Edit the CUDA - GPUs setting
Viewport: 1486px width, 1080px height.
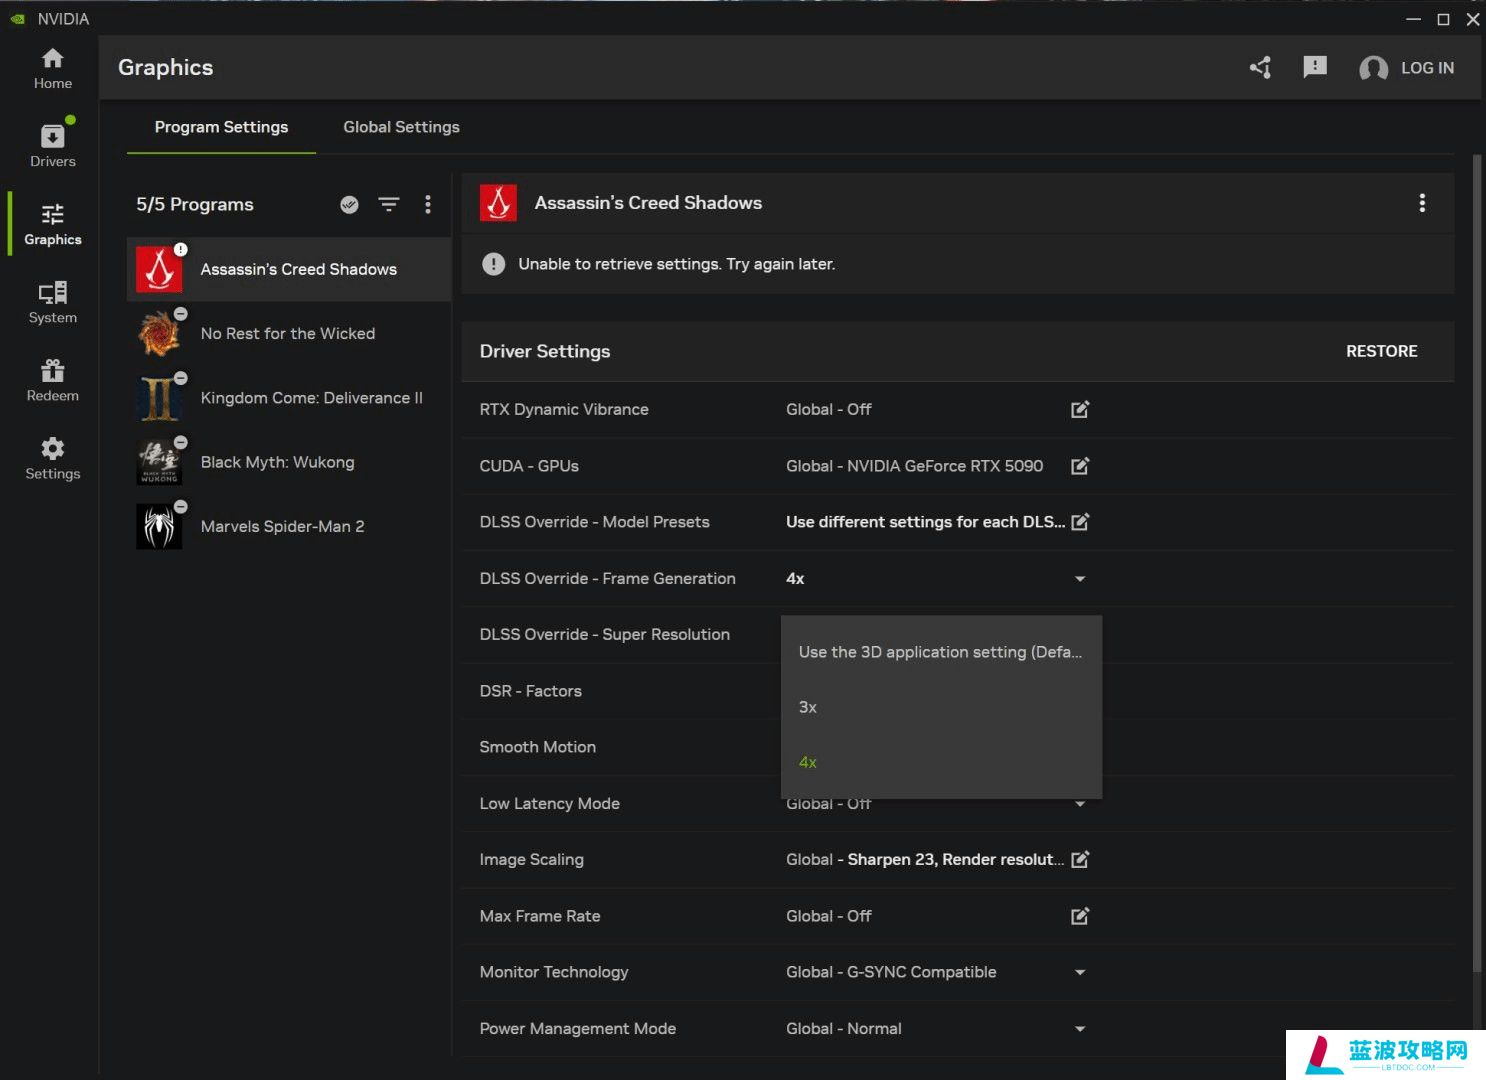click(1080, 466)
